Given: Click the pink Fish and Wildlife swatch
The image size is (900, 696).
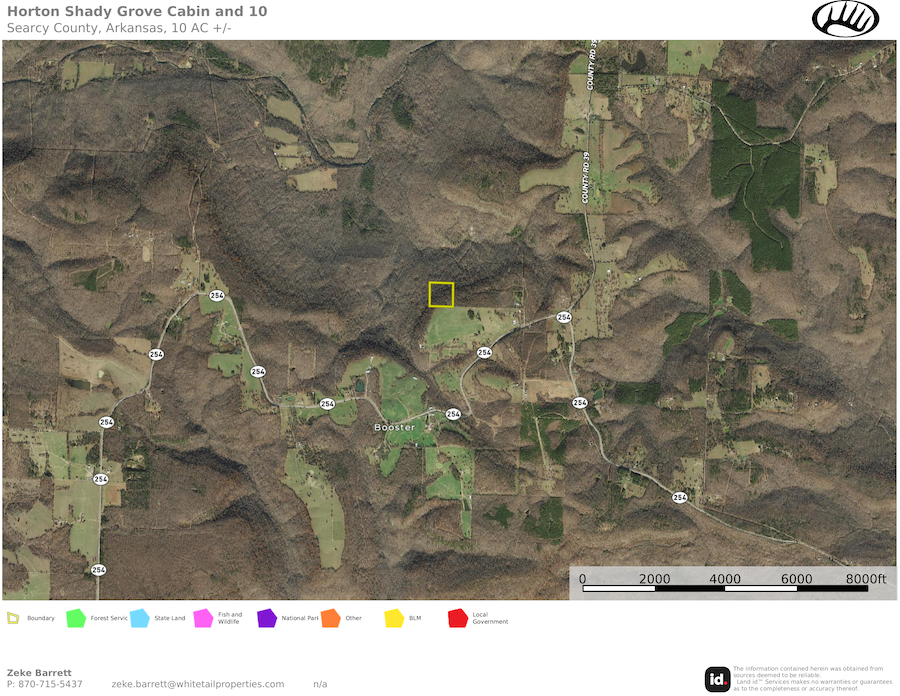Looking at the screenshot, I should click(x=203, y=618).
